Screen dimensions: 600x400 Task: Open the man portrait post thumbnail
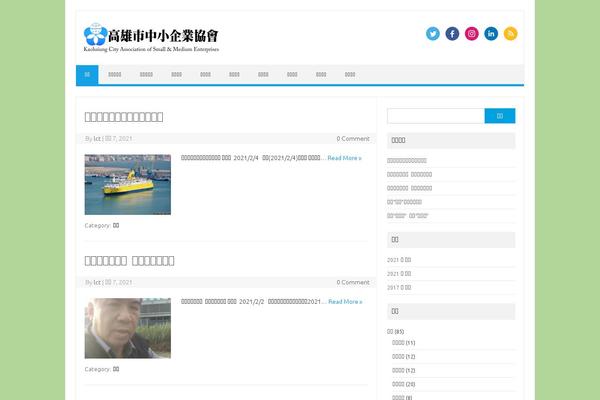128,328
